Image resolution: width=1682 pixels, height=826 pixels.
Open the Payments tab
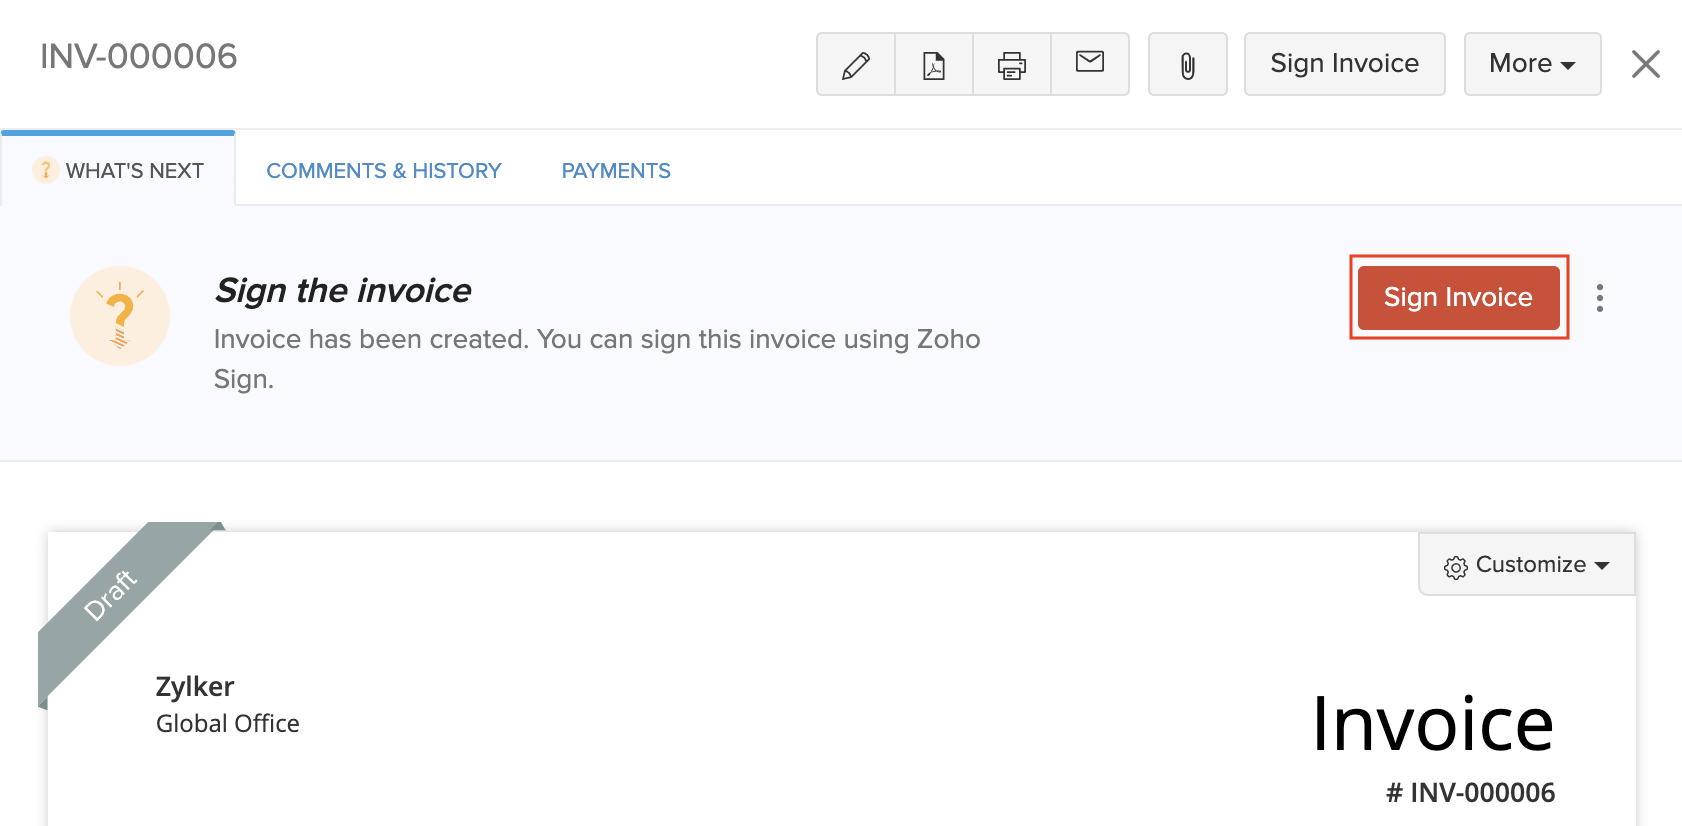[x=616, y=171]
